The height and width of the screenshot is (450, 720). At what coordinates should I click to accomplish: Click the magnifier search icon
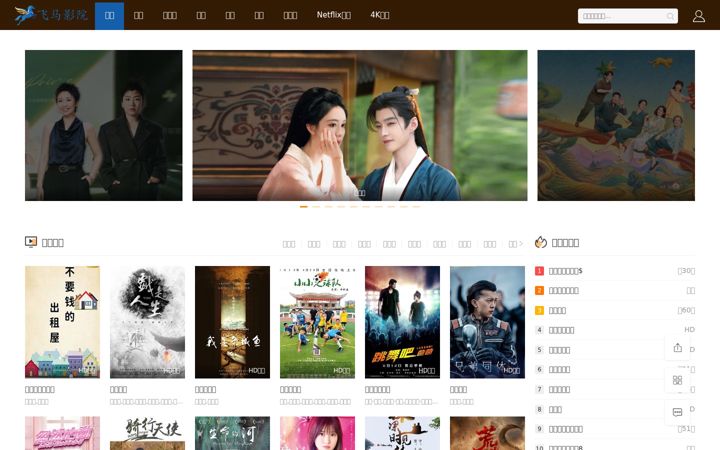[670, 16]
